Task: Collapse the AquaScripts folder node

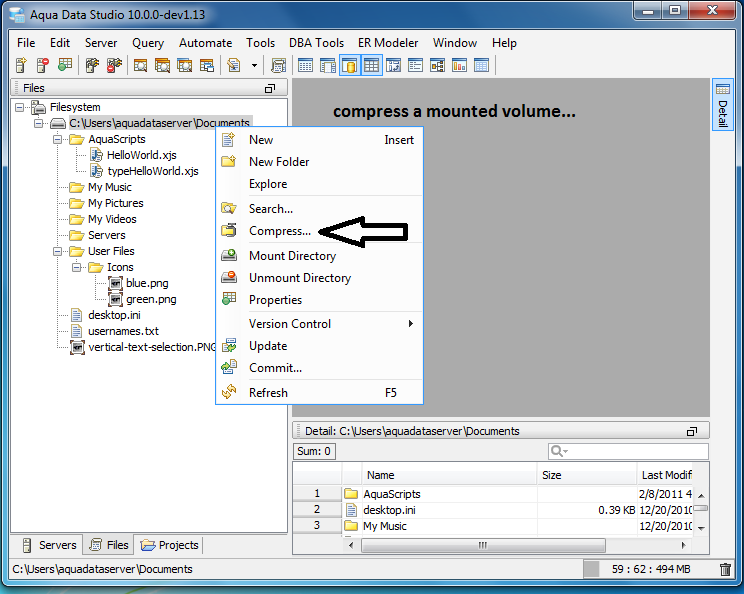Action: coord(57,139)
